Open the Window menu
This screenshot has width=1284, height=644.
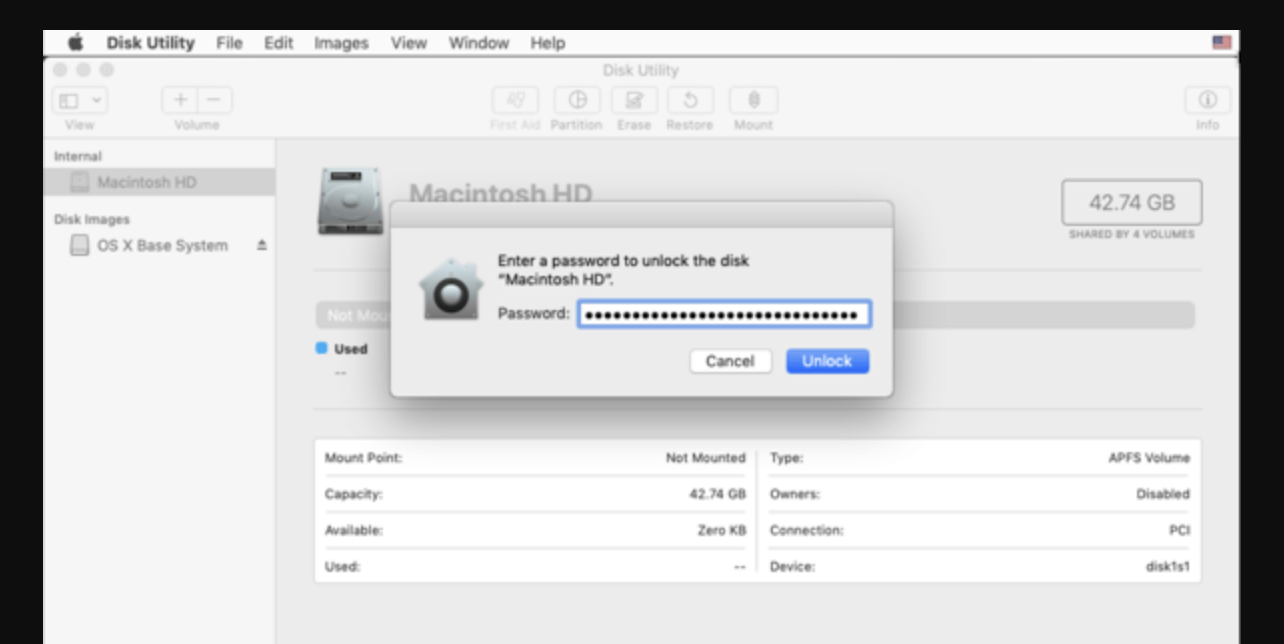pyautogui.click(x=479, y=43)
